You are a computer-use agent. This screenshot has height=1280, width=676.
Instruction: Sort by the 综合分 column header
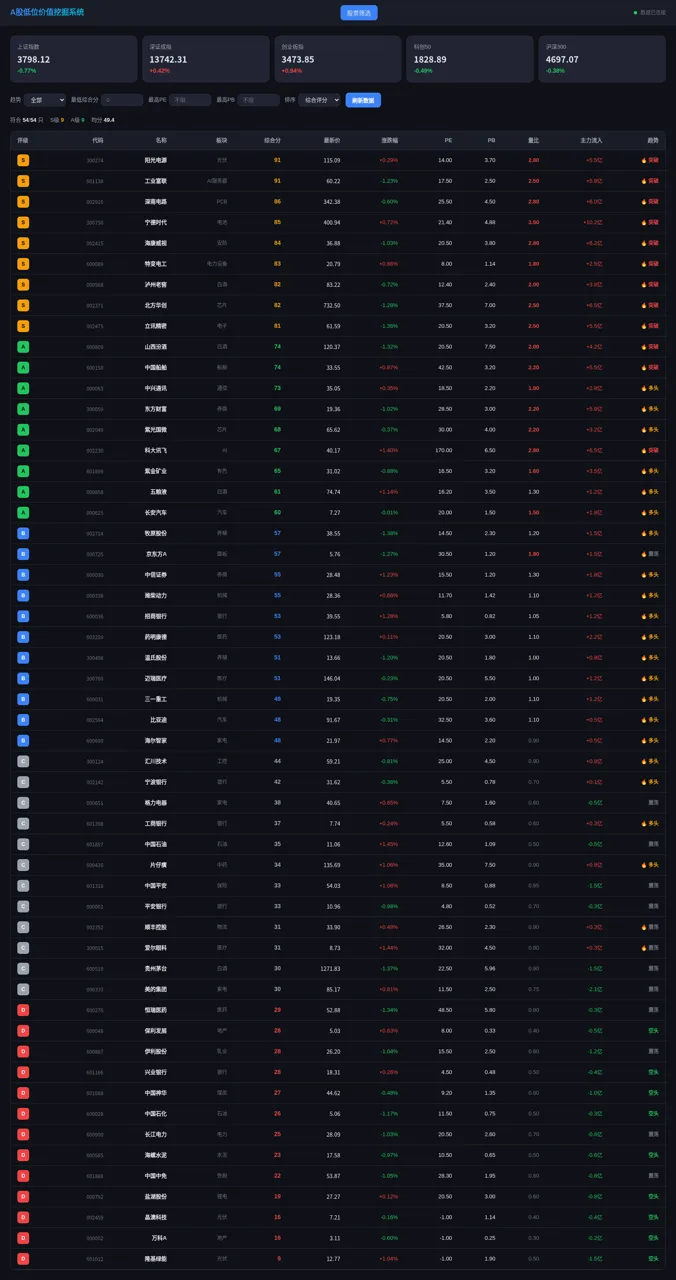click(x=272, y=140)
